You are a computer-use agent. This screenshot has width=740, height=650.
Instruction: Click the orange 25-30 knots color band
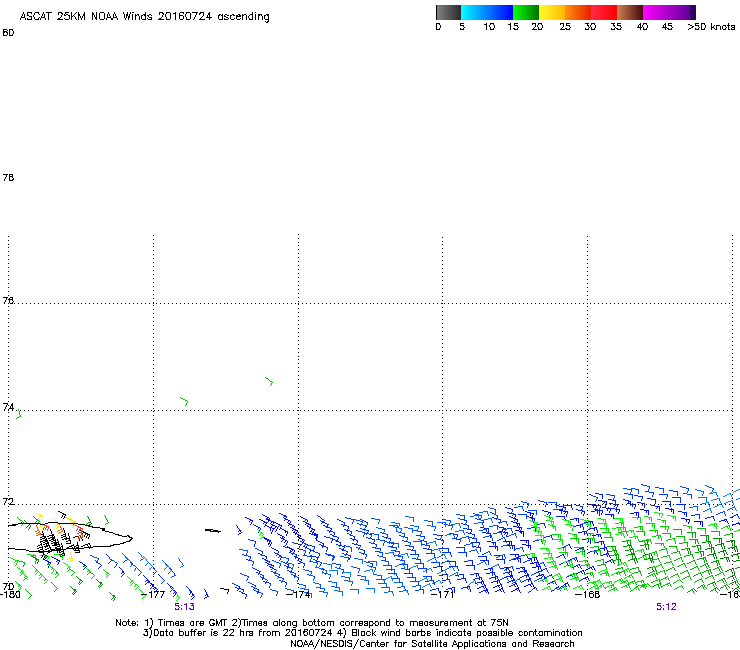578,12
